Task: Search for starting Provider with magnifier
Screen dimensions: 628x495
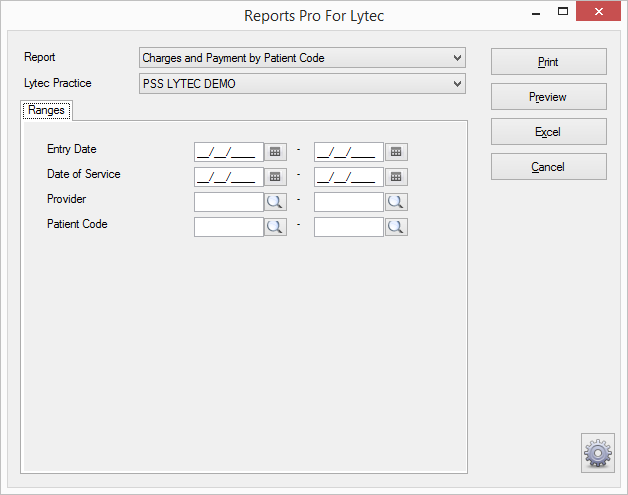Action: pos(275,202)
